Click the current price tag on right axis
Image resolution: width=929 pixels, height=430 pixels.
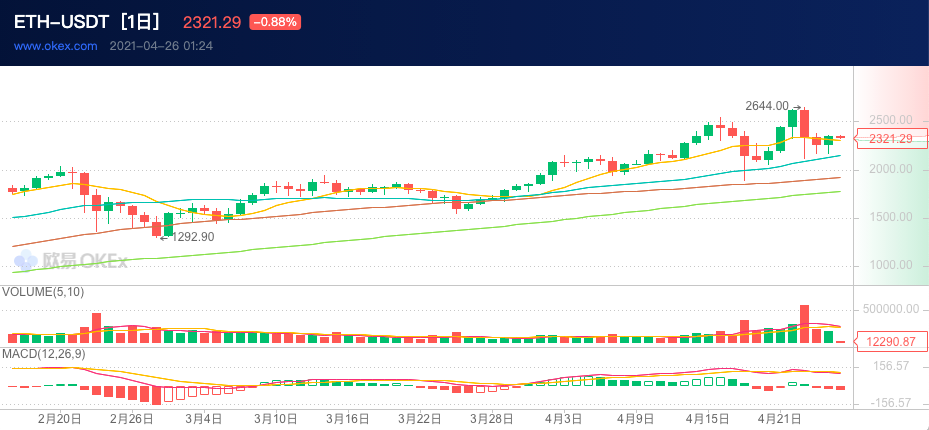point(890,139)
